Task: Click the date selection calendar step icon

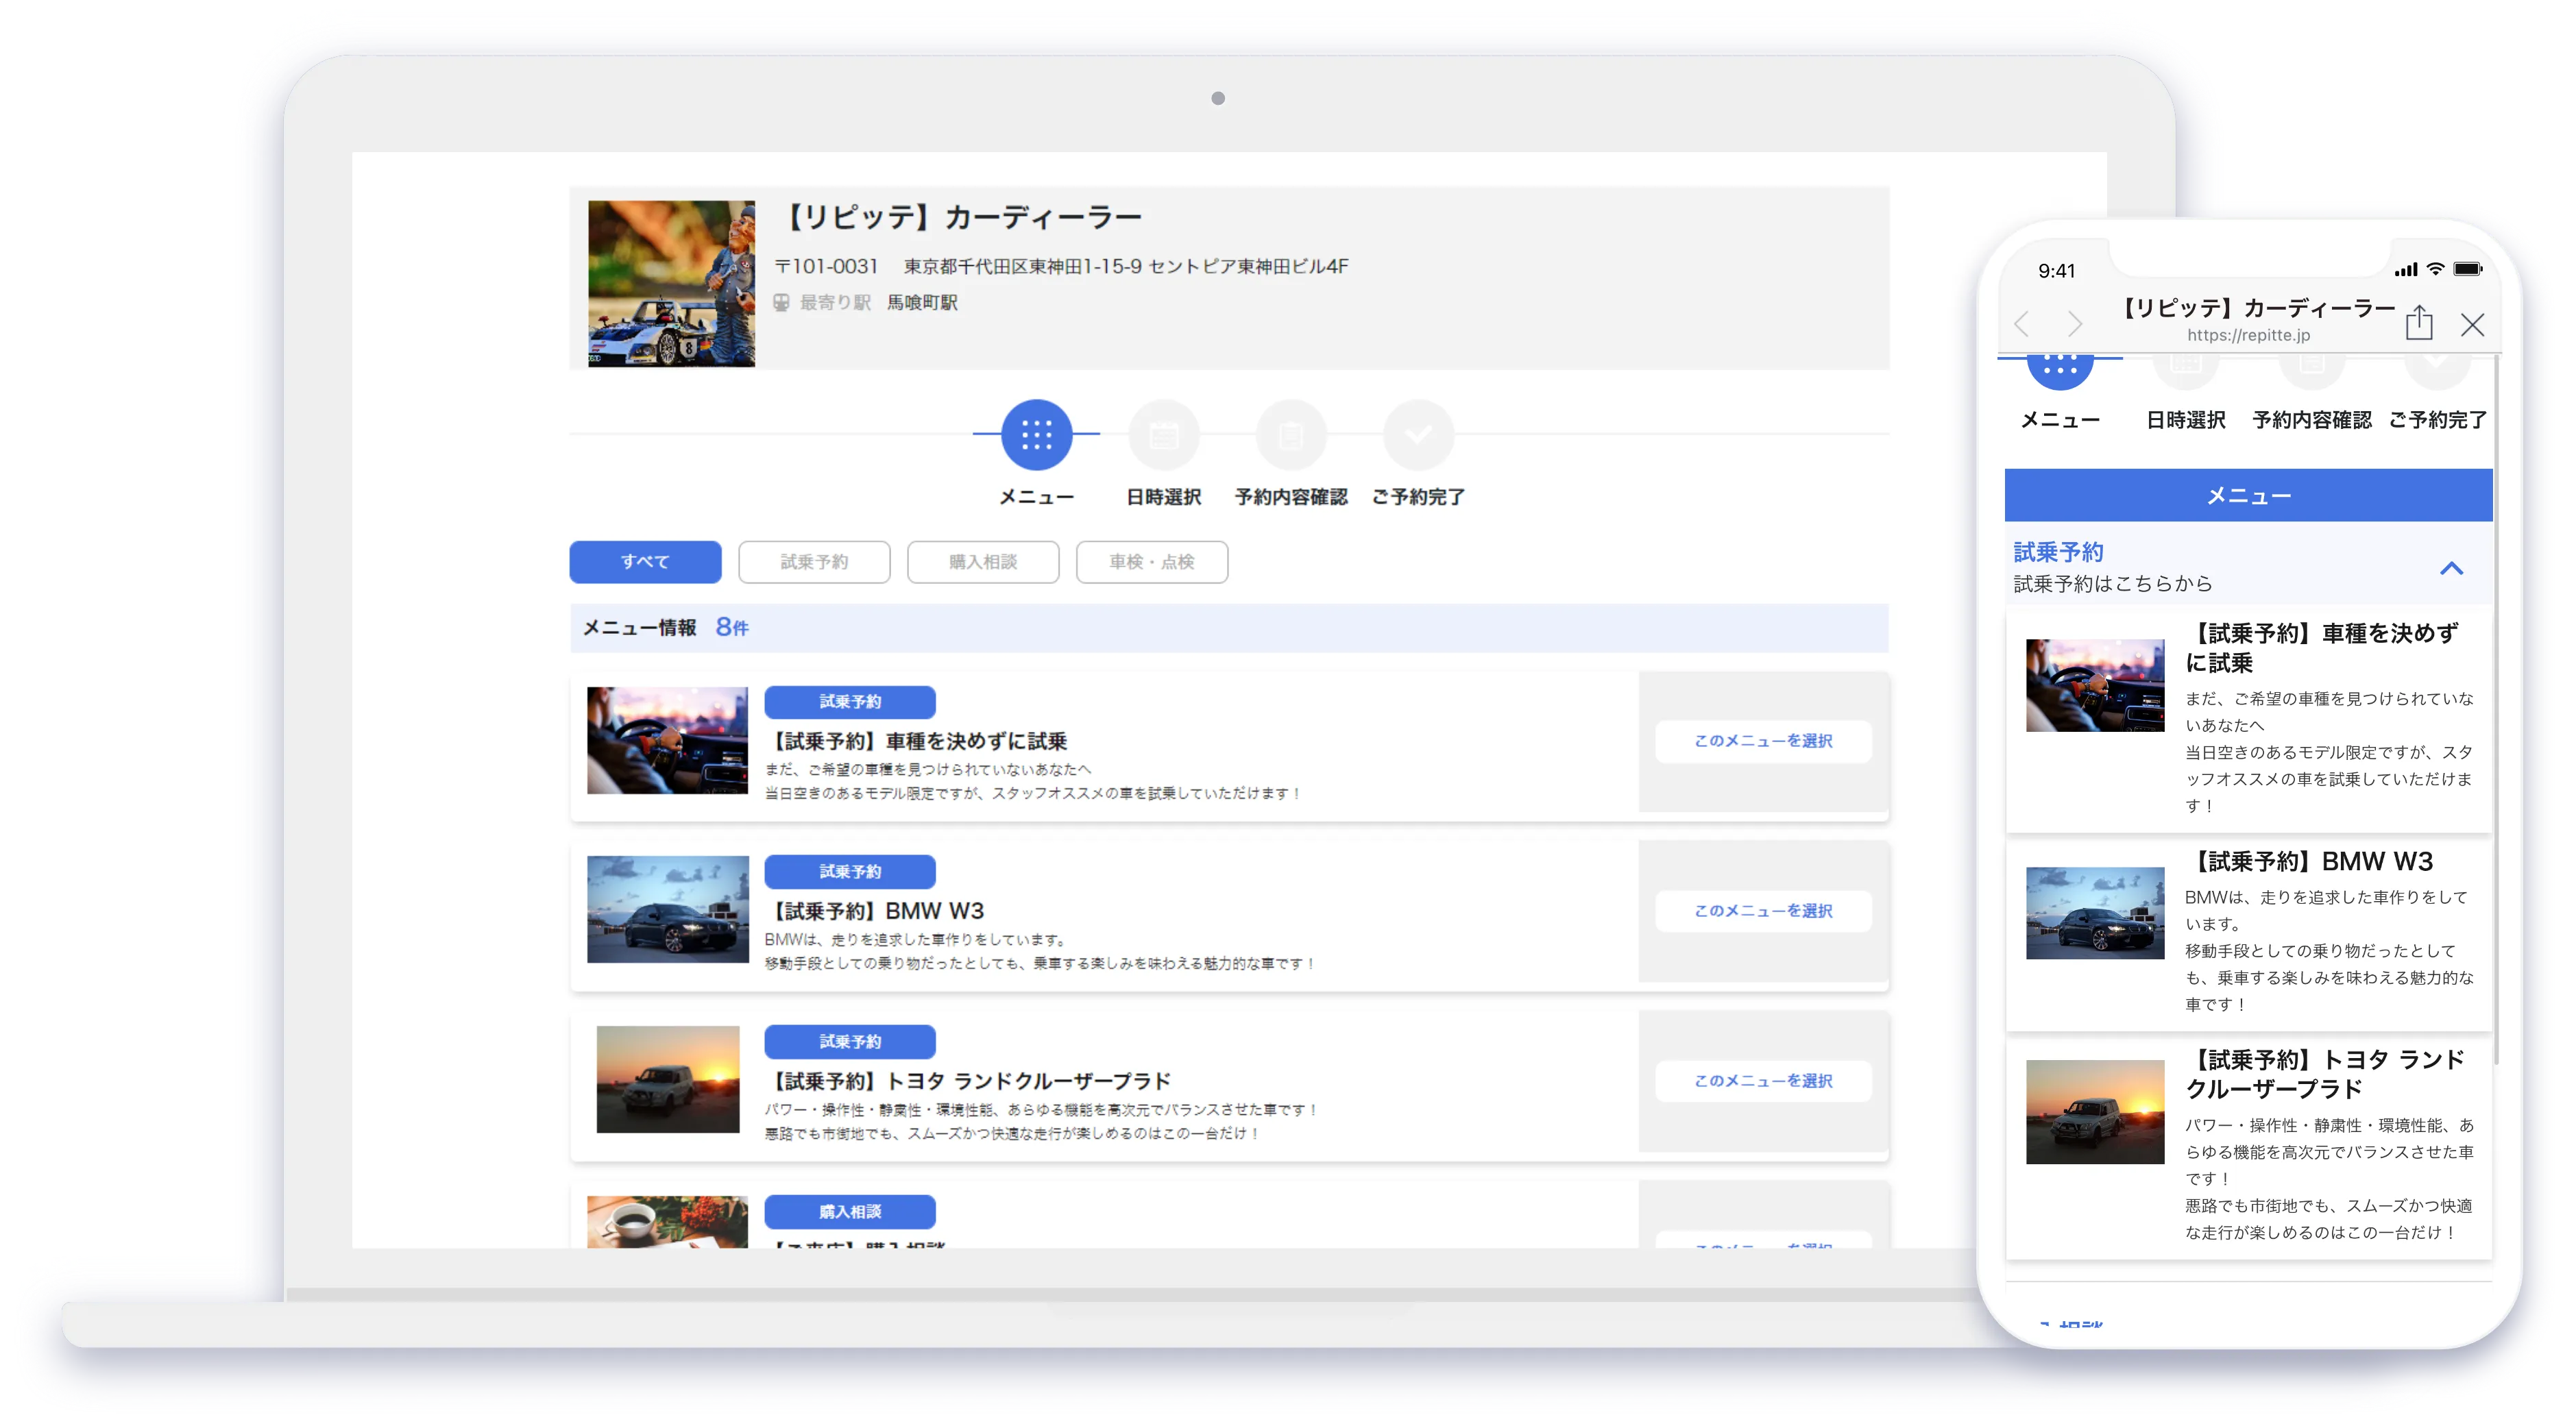Action: [x=1163, y=435]
